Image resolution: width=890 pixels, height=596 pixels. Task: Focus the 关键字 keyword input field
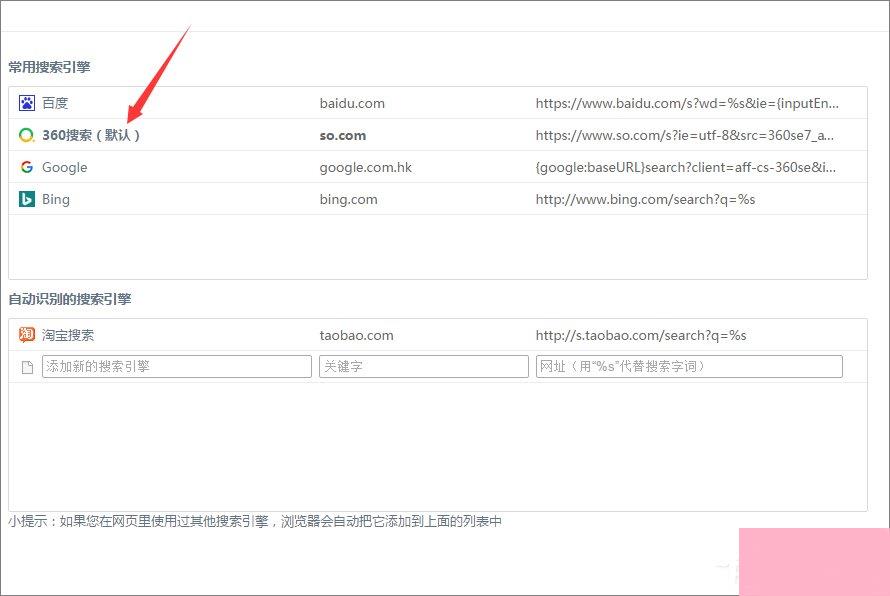tap(423, 366)
